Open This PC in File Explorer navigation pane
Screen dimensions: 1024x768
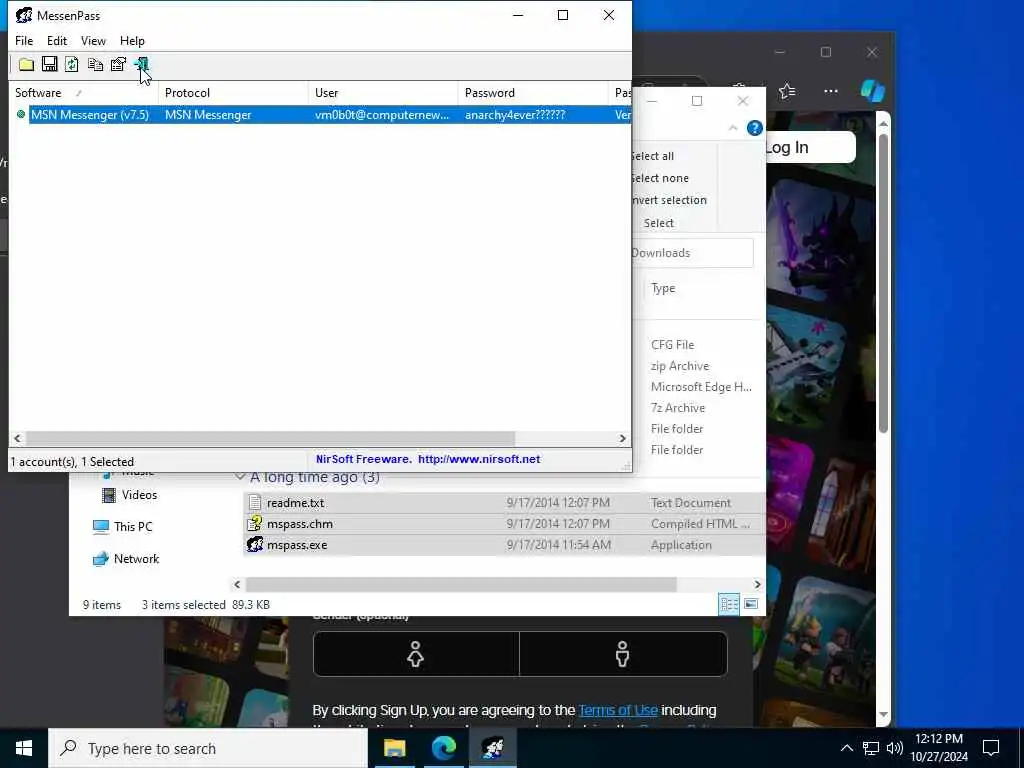click(x=122, y=526)
